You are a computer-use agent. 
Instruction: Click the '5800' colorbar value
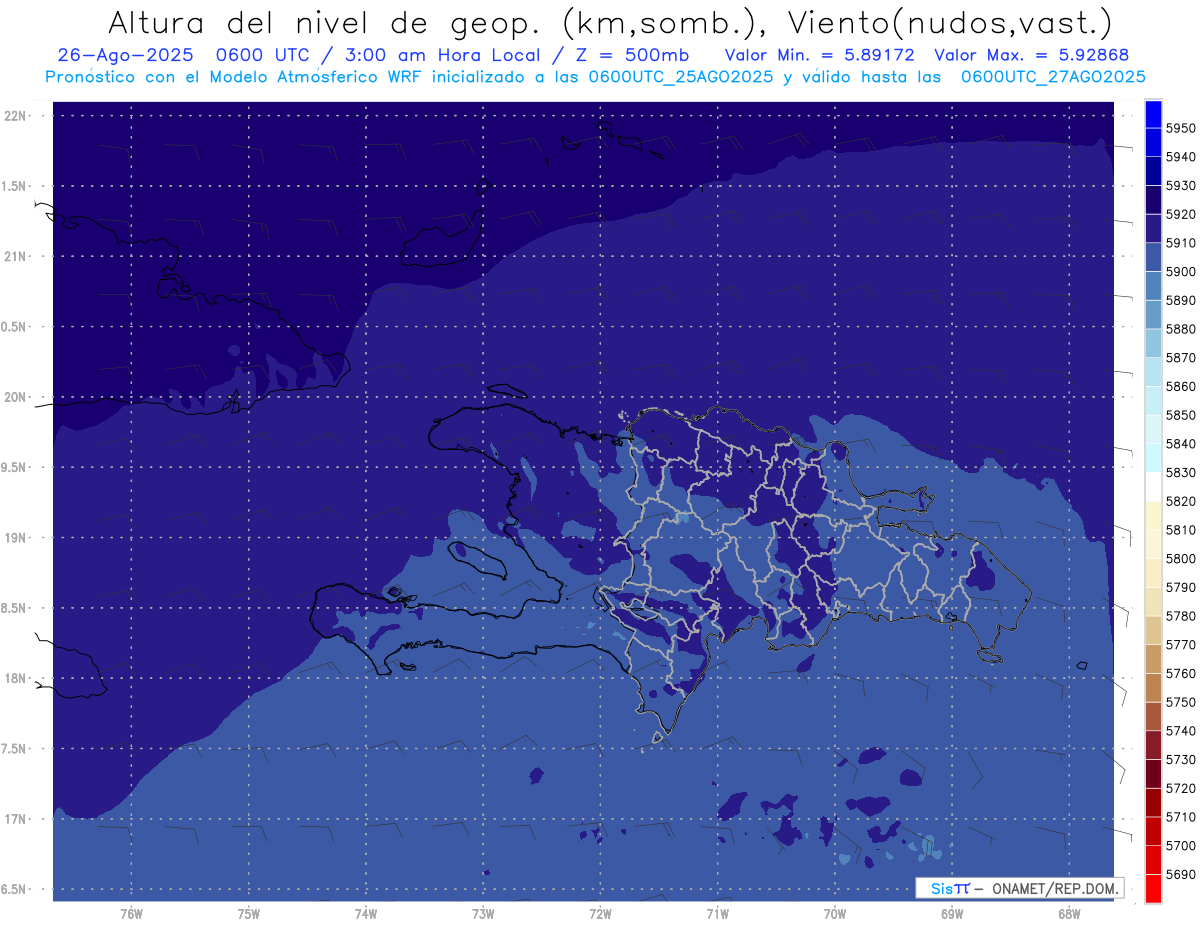[1180, 558]
